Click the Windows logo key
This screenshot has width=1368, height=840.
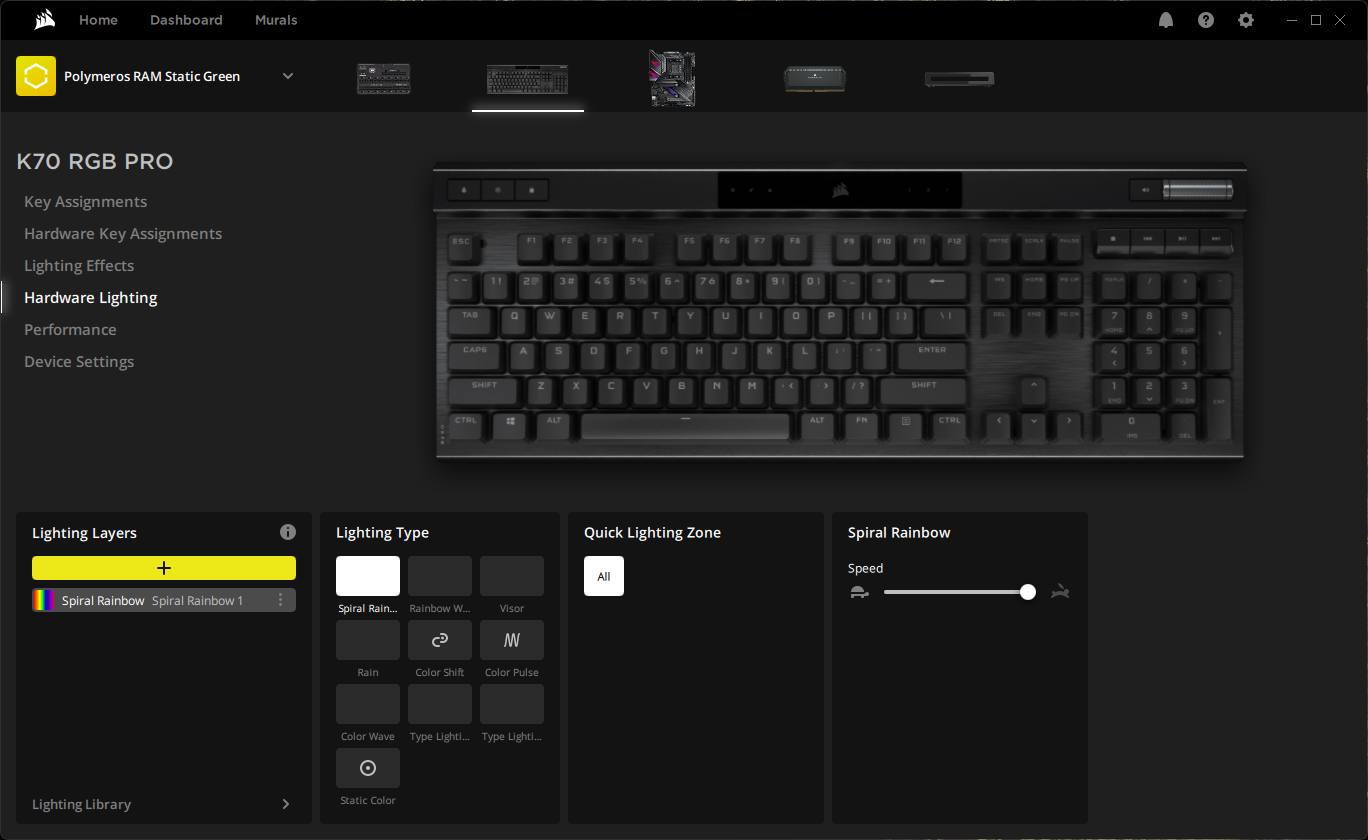click(x=510, y=423)
